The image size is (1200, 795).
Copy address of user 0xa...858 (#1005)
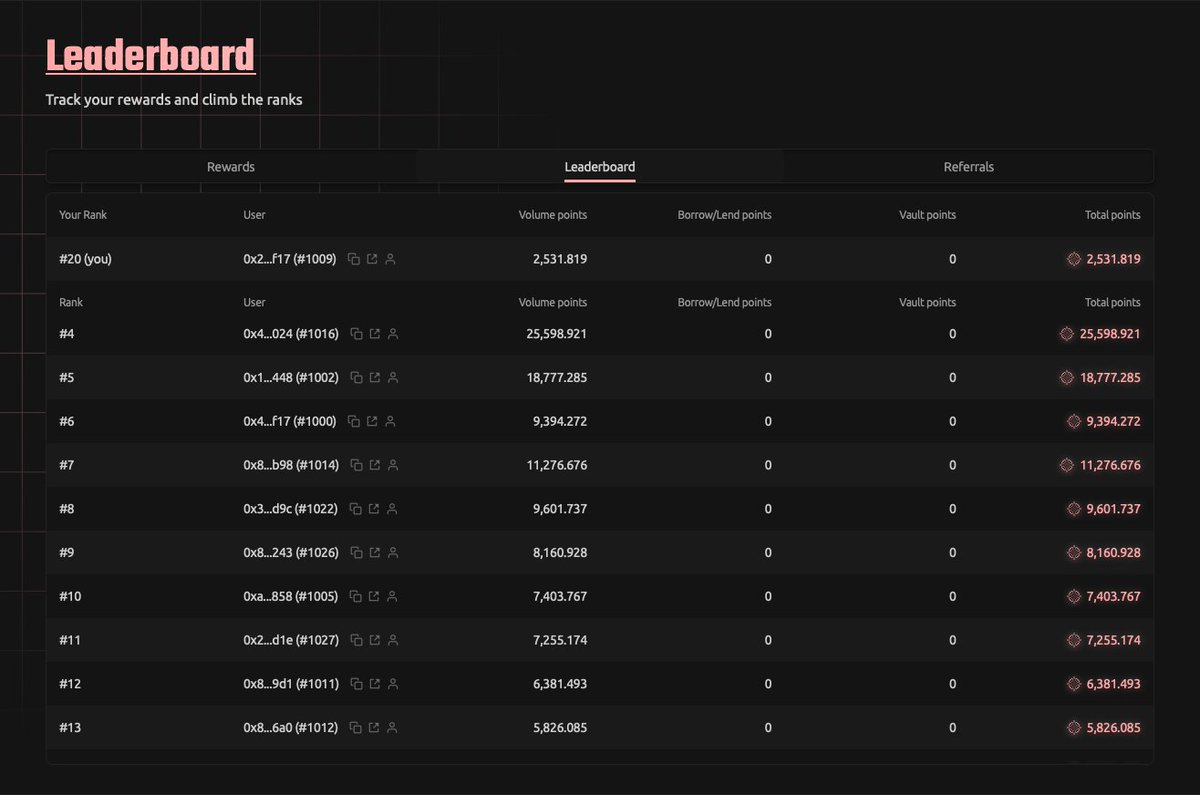click(x=356, y=597)
